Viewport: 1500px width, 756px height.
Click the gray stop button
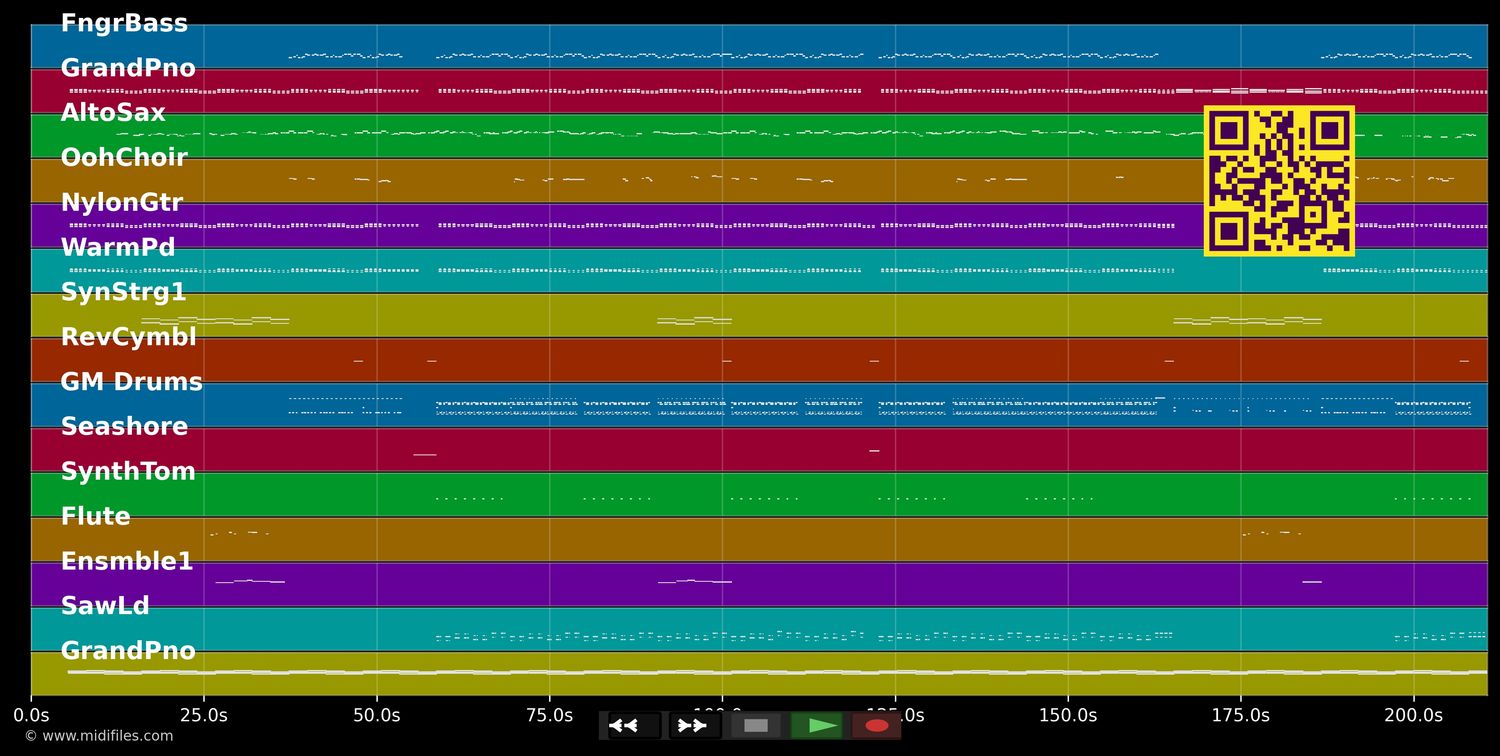pyautogui.click(x=756, y=726)
